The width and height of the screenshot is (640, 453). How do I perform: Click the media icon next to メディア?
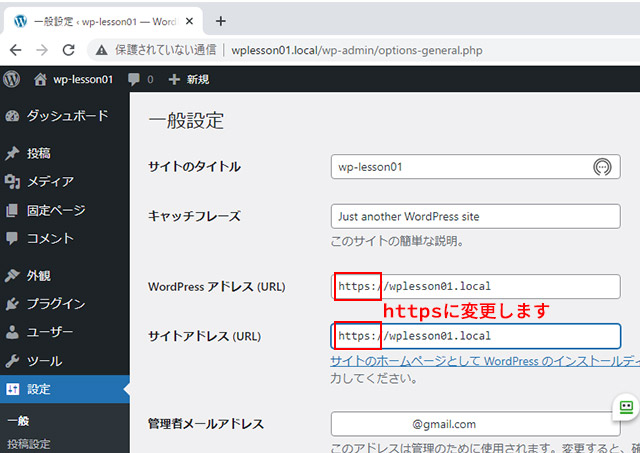[12, 181]
